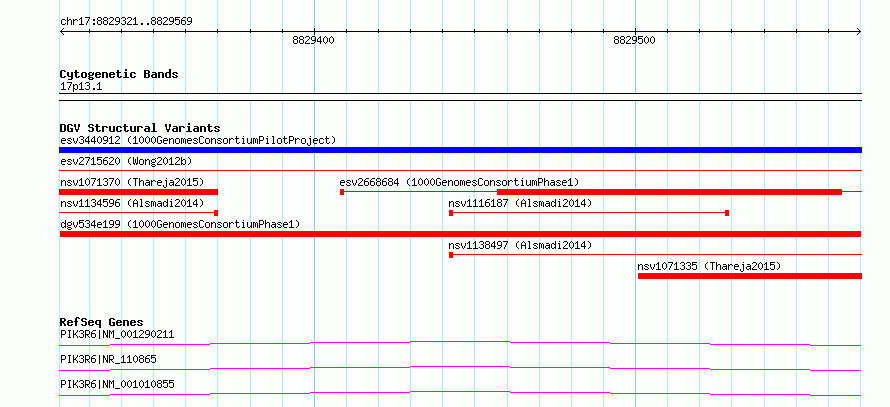Click the 8829500 ruler position label
Screen dimensions: 890x407
click(x=634, y=40)
